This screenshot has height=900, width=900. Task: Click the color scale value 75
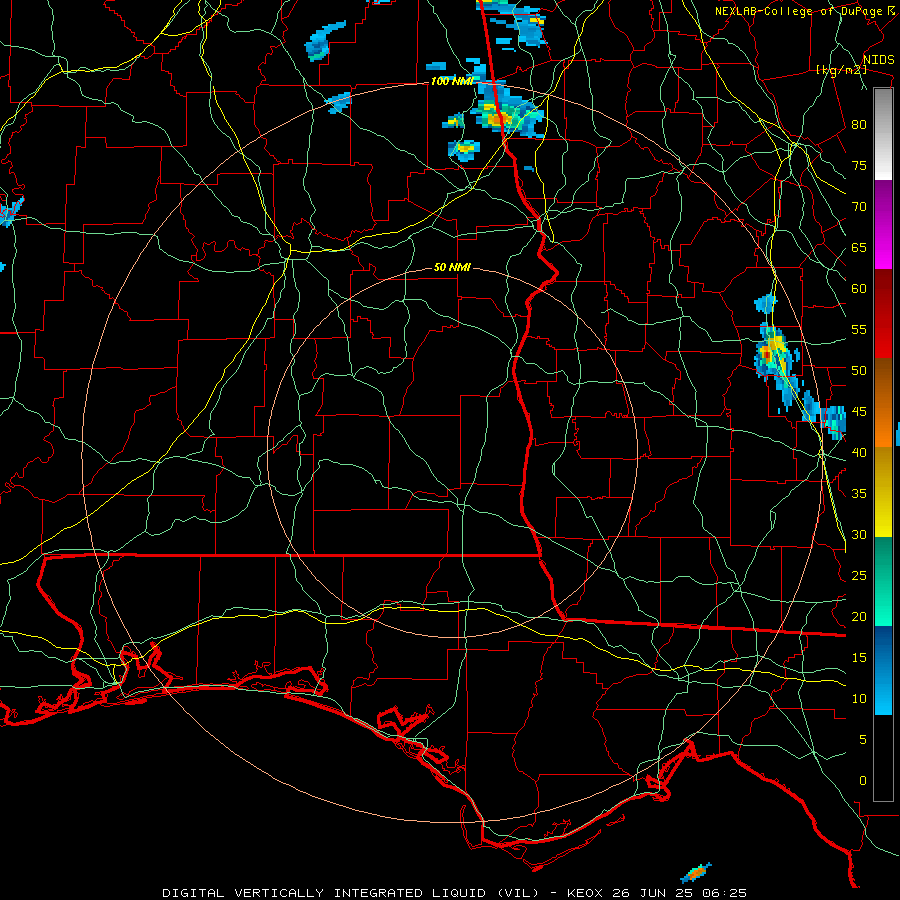point(859,165)
